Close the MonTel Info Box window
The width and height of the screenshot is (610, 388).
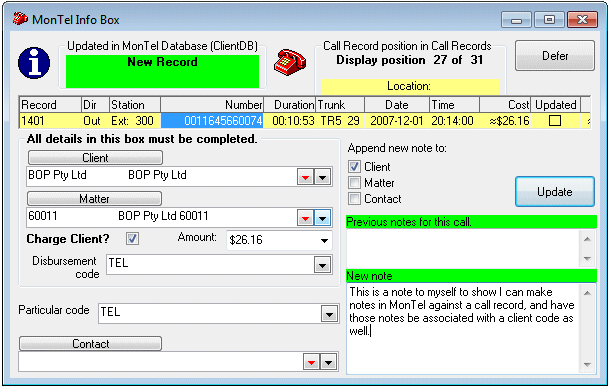coord(582,19)
